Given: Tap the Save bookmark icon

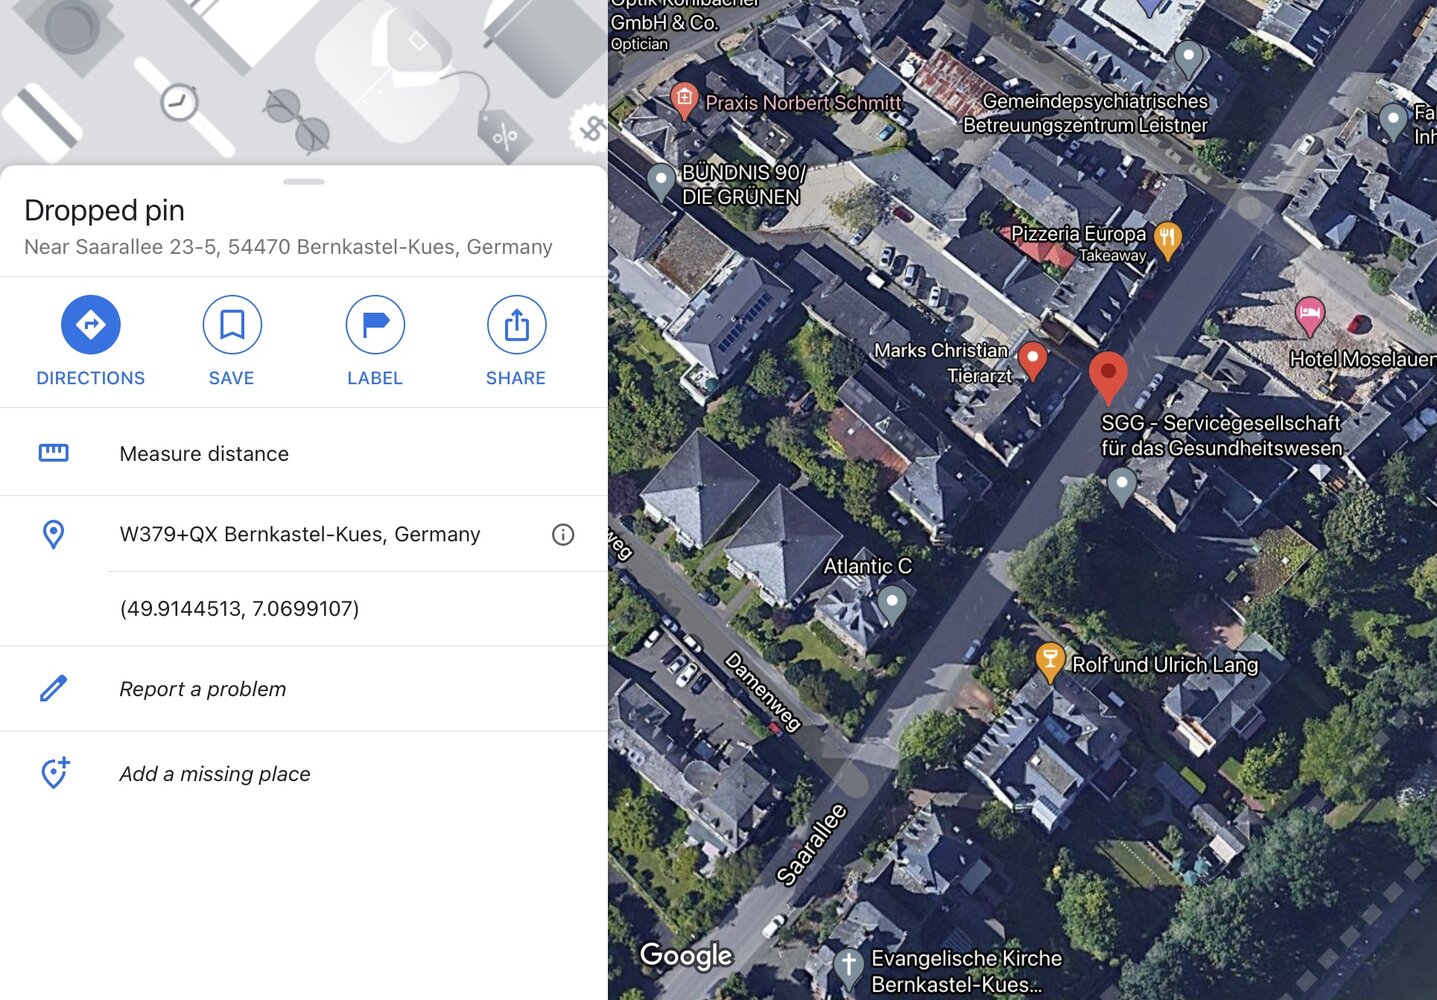Looking at the screenshot, I should click(x=232, y=325).
